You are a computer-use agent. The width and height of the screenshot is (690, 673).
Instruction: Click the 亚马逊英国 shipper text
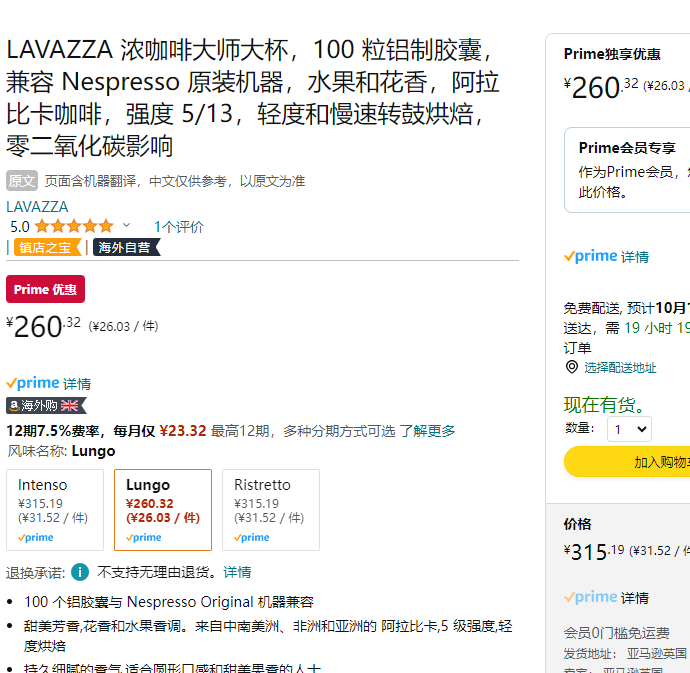[x=657, y=653]
